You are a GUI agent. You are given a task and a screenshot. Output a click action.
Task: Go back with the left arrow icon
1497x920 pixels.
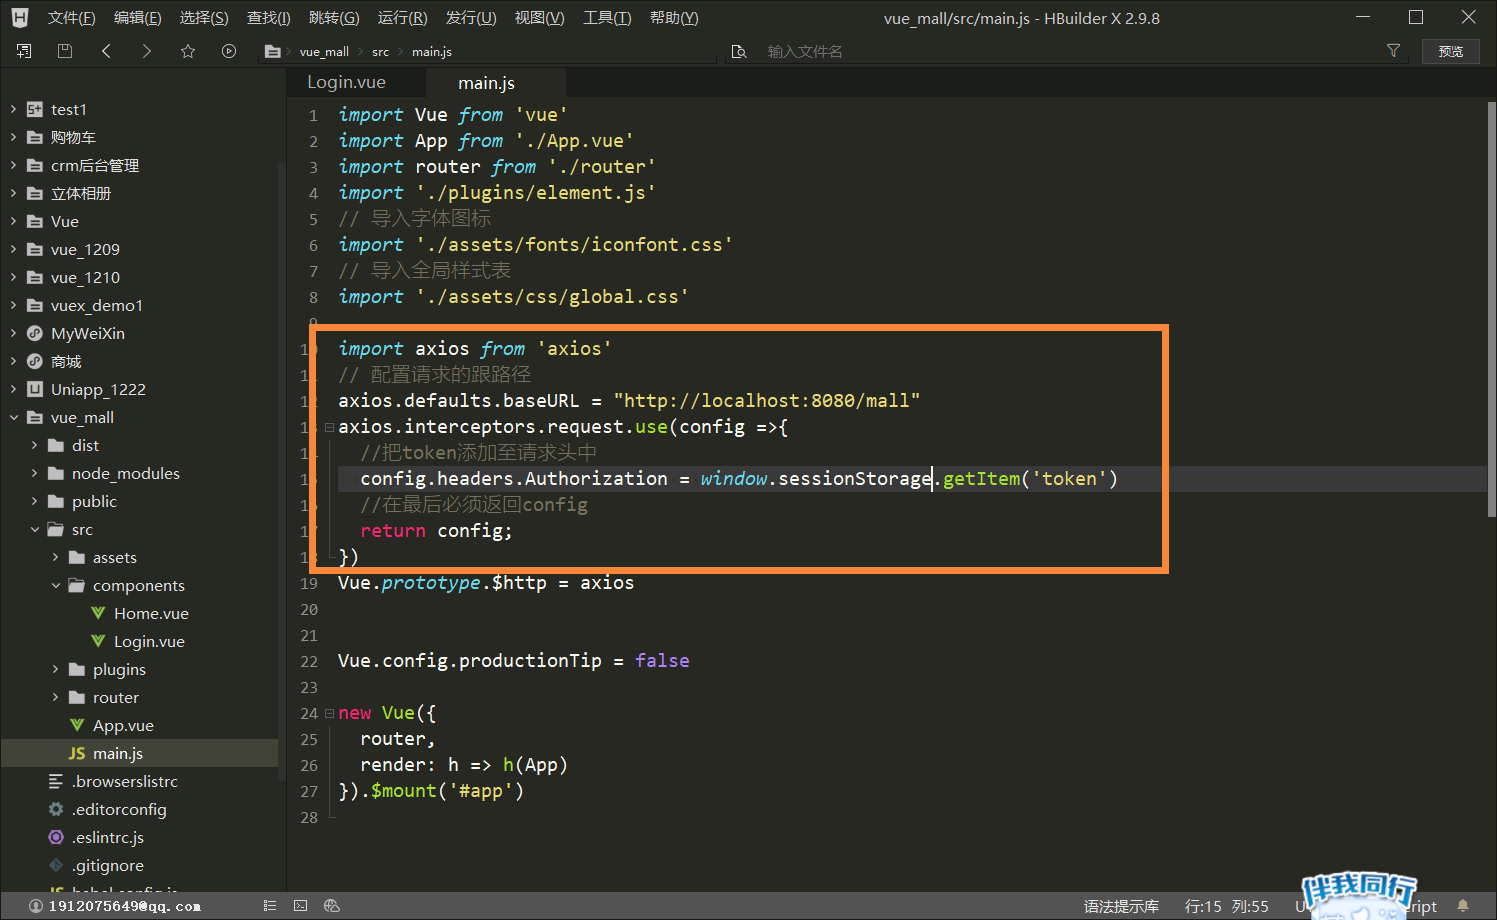click(x=106, y=51)
